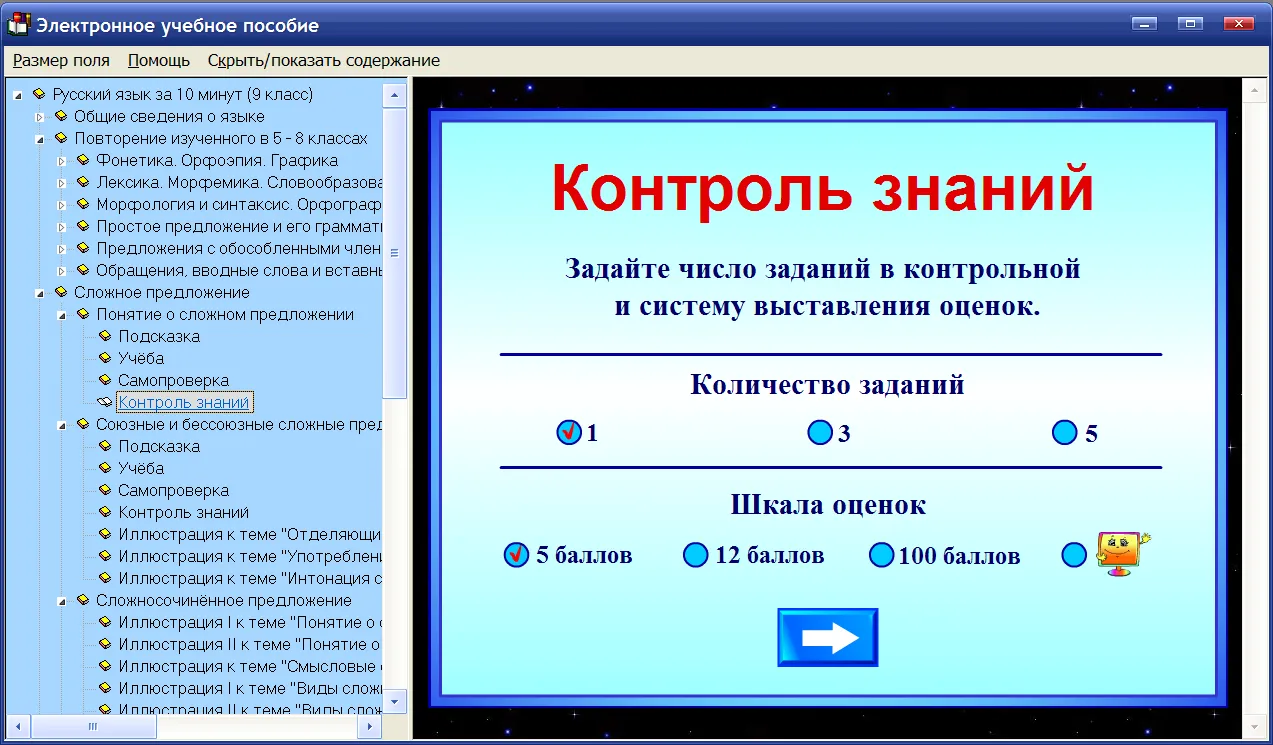Open Иллюстрация к теме "Интонация с..." item

tap(250, 578)
